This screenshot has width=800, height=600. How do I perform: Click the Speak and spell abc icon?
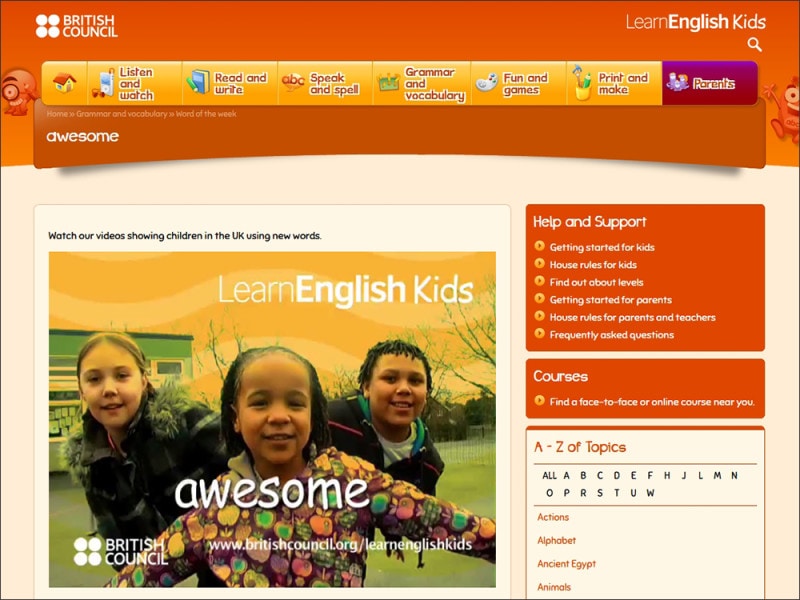point(293,83)
